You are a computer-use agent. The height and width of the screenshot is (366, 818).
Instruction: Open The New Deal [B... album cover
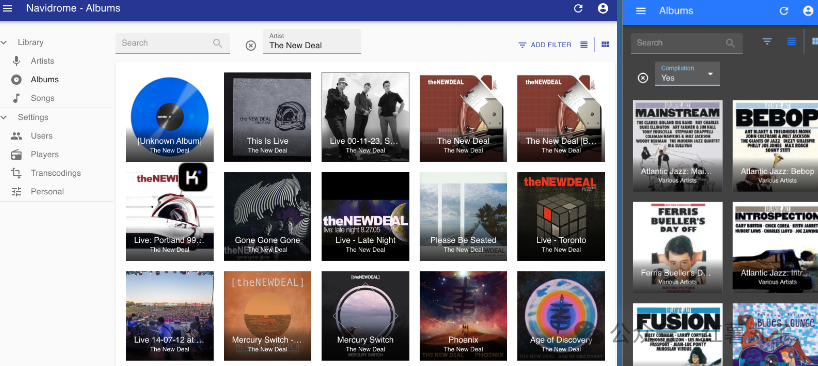click(561, 118)
